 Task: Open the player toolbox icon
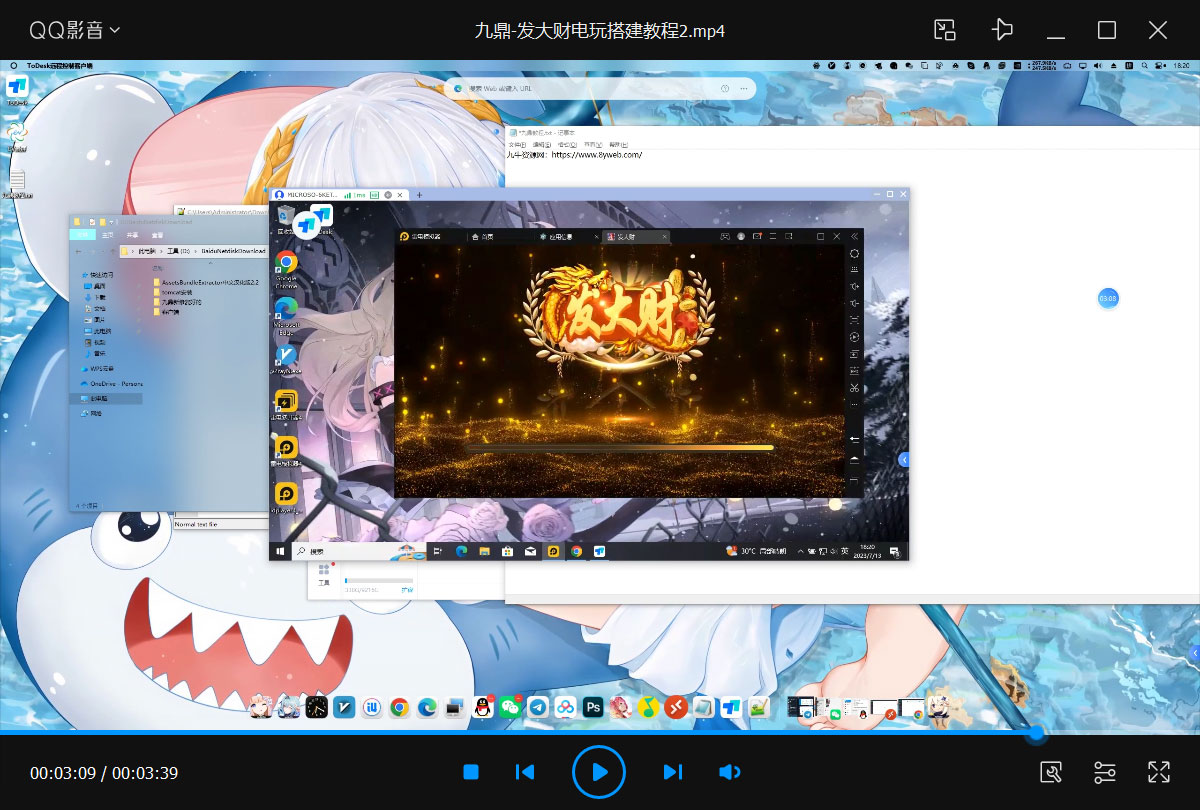(x=1050, y=772)
